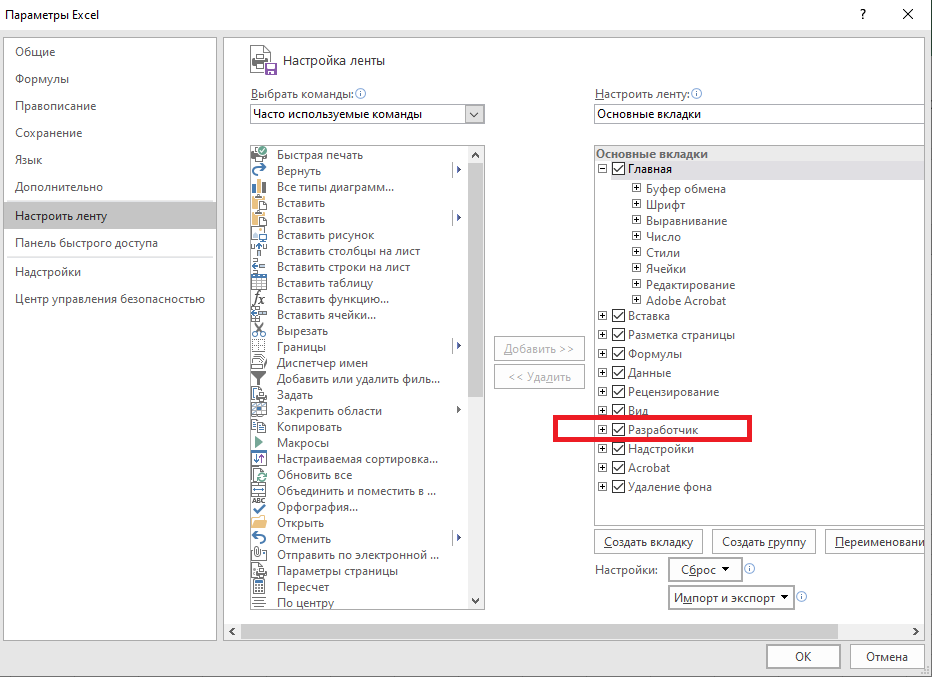Click the Redo (Вернуть) arrow icon

click(x=259, y=171)
